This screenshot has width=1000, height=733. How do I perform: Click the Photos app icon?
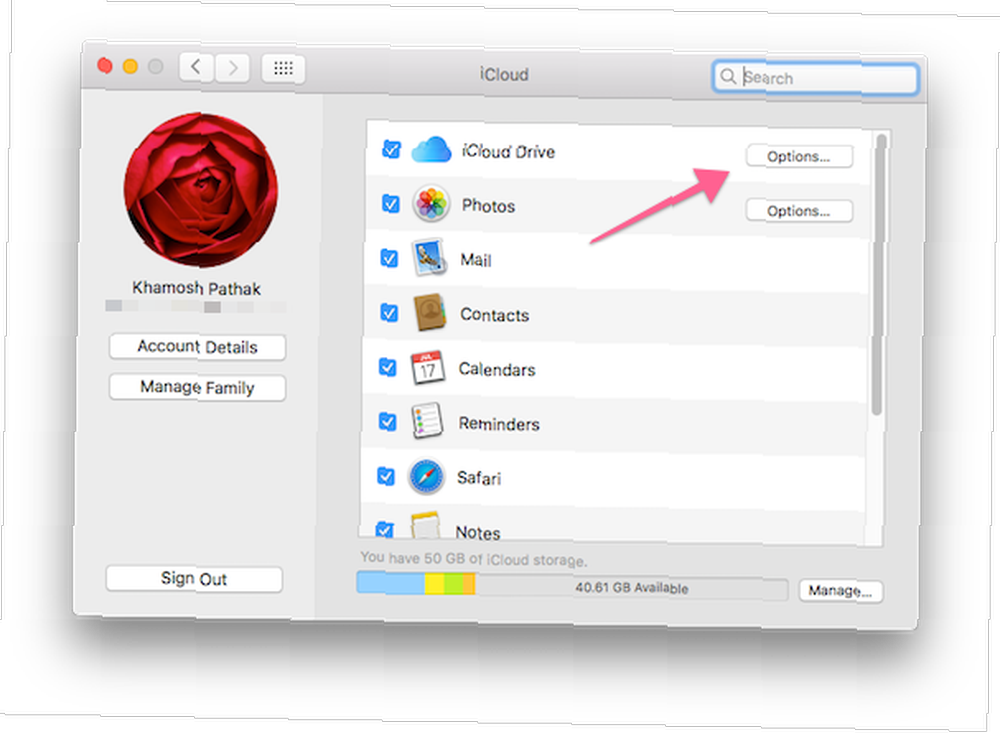(x=430, y=204)
